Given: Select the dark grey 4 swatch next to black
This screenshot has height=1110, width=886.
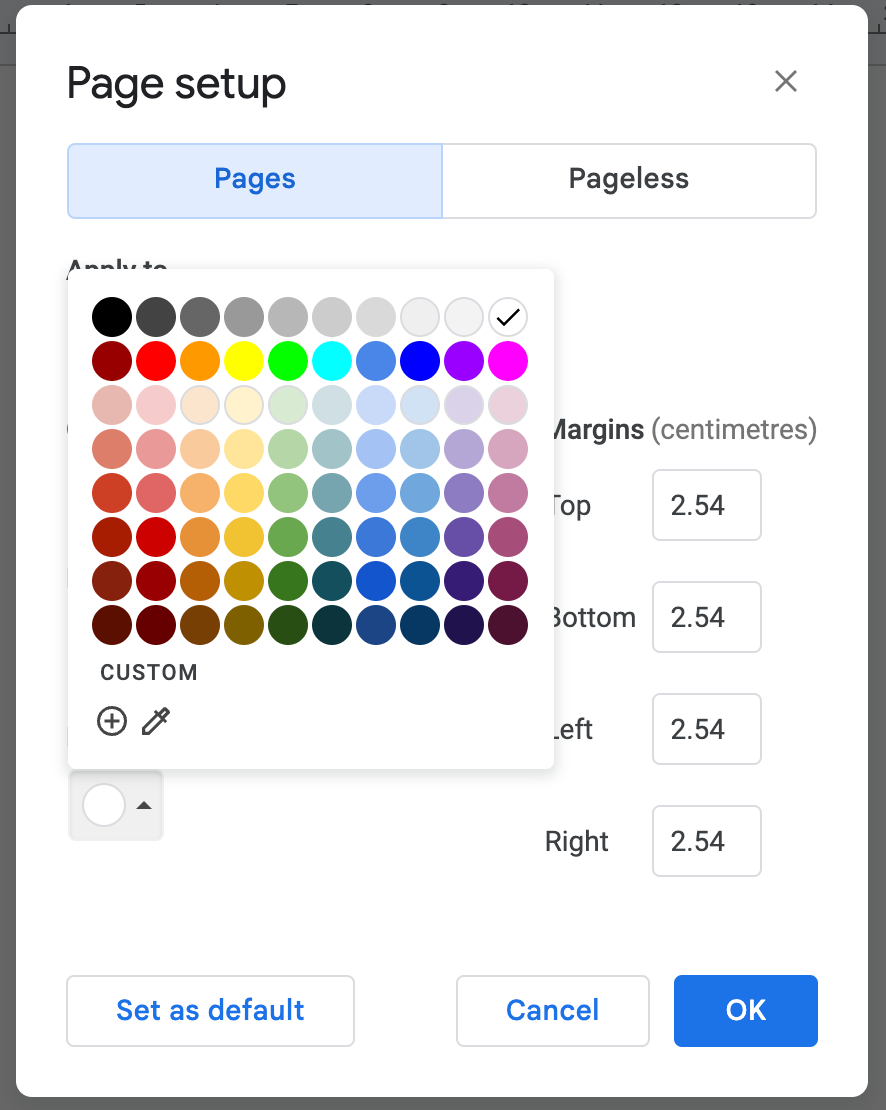Looking at the screenshot, I should point(156,317).
